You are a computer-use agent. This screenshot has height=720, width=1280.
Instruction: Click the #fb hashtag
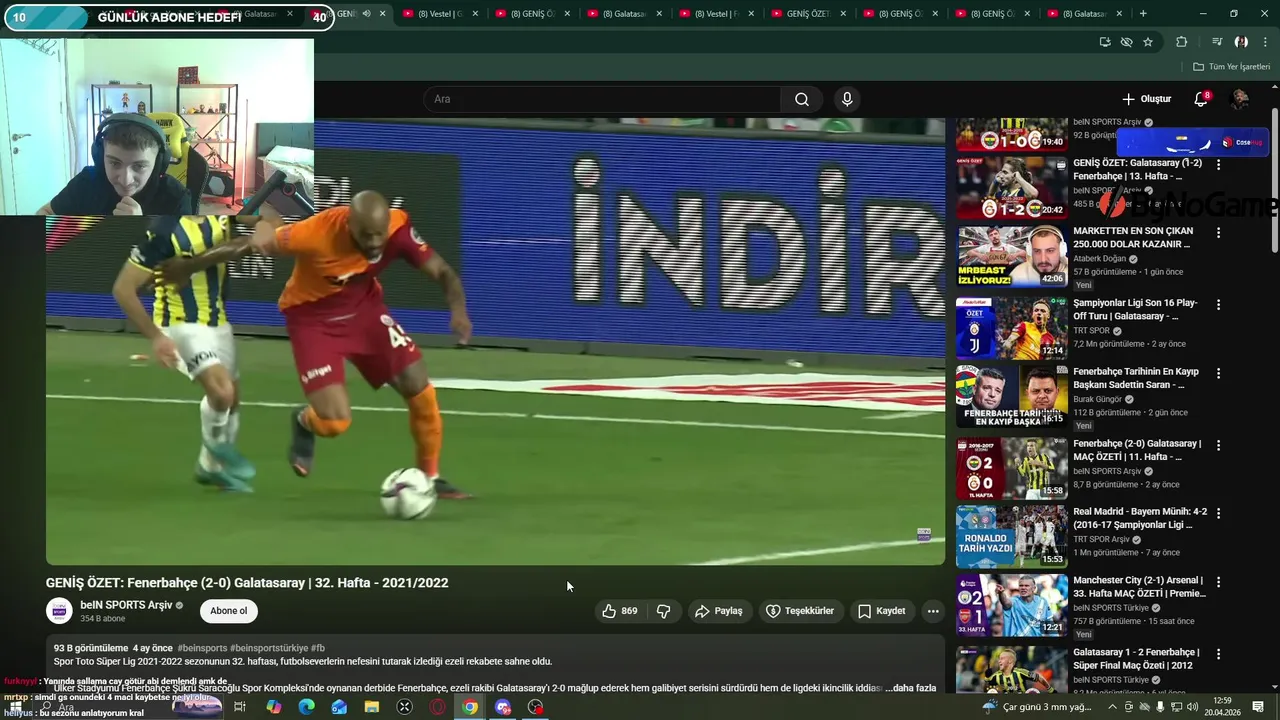click(x=318, y=648)
